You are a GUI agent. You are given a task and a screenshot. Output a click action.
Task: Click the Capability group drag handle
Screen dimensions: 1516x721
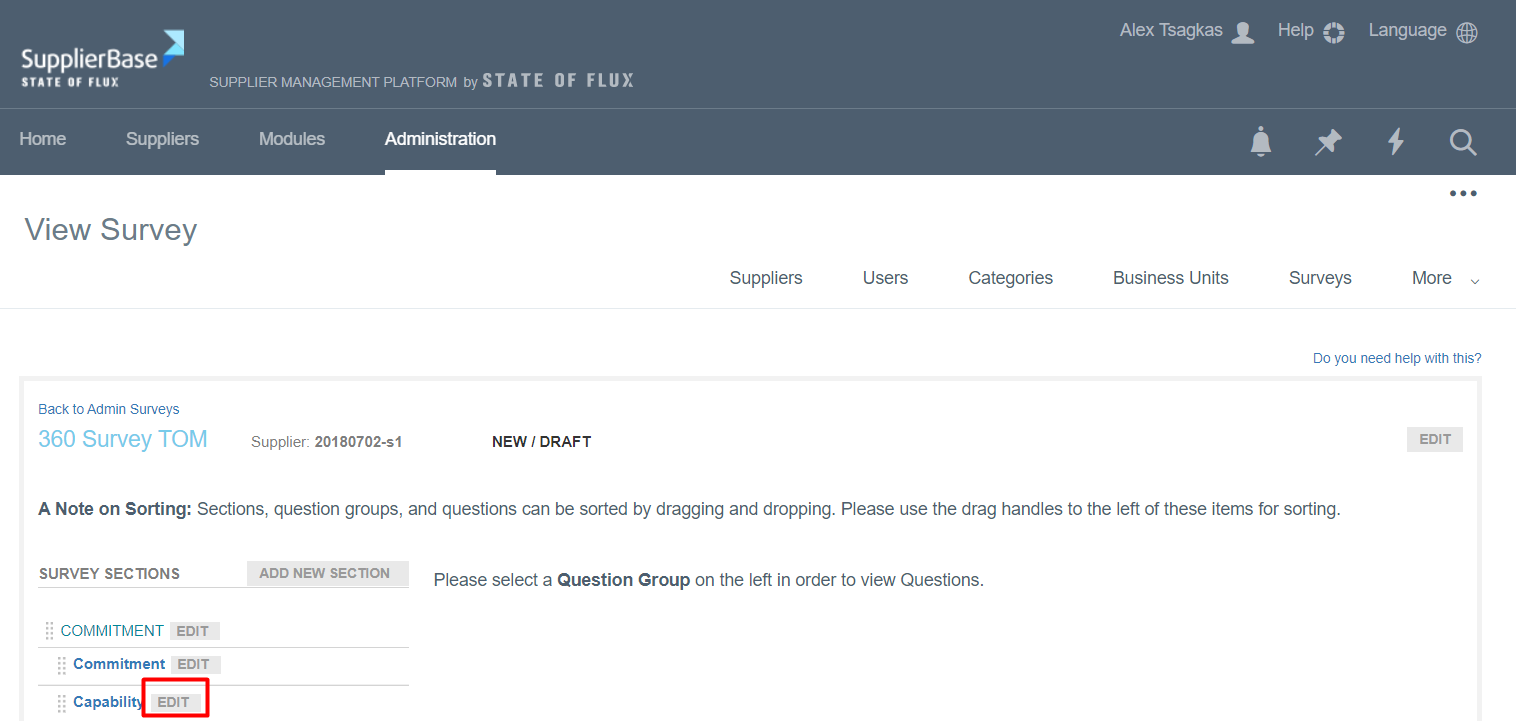point(62,703)
